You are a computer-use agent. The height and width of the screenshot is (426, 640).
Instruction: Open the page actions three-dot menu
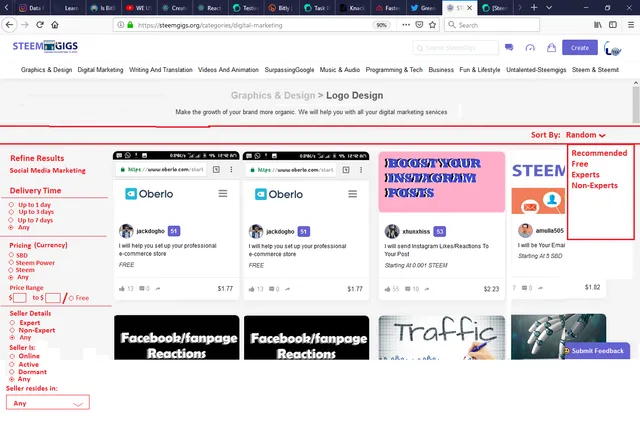click(x=406, y=25)
